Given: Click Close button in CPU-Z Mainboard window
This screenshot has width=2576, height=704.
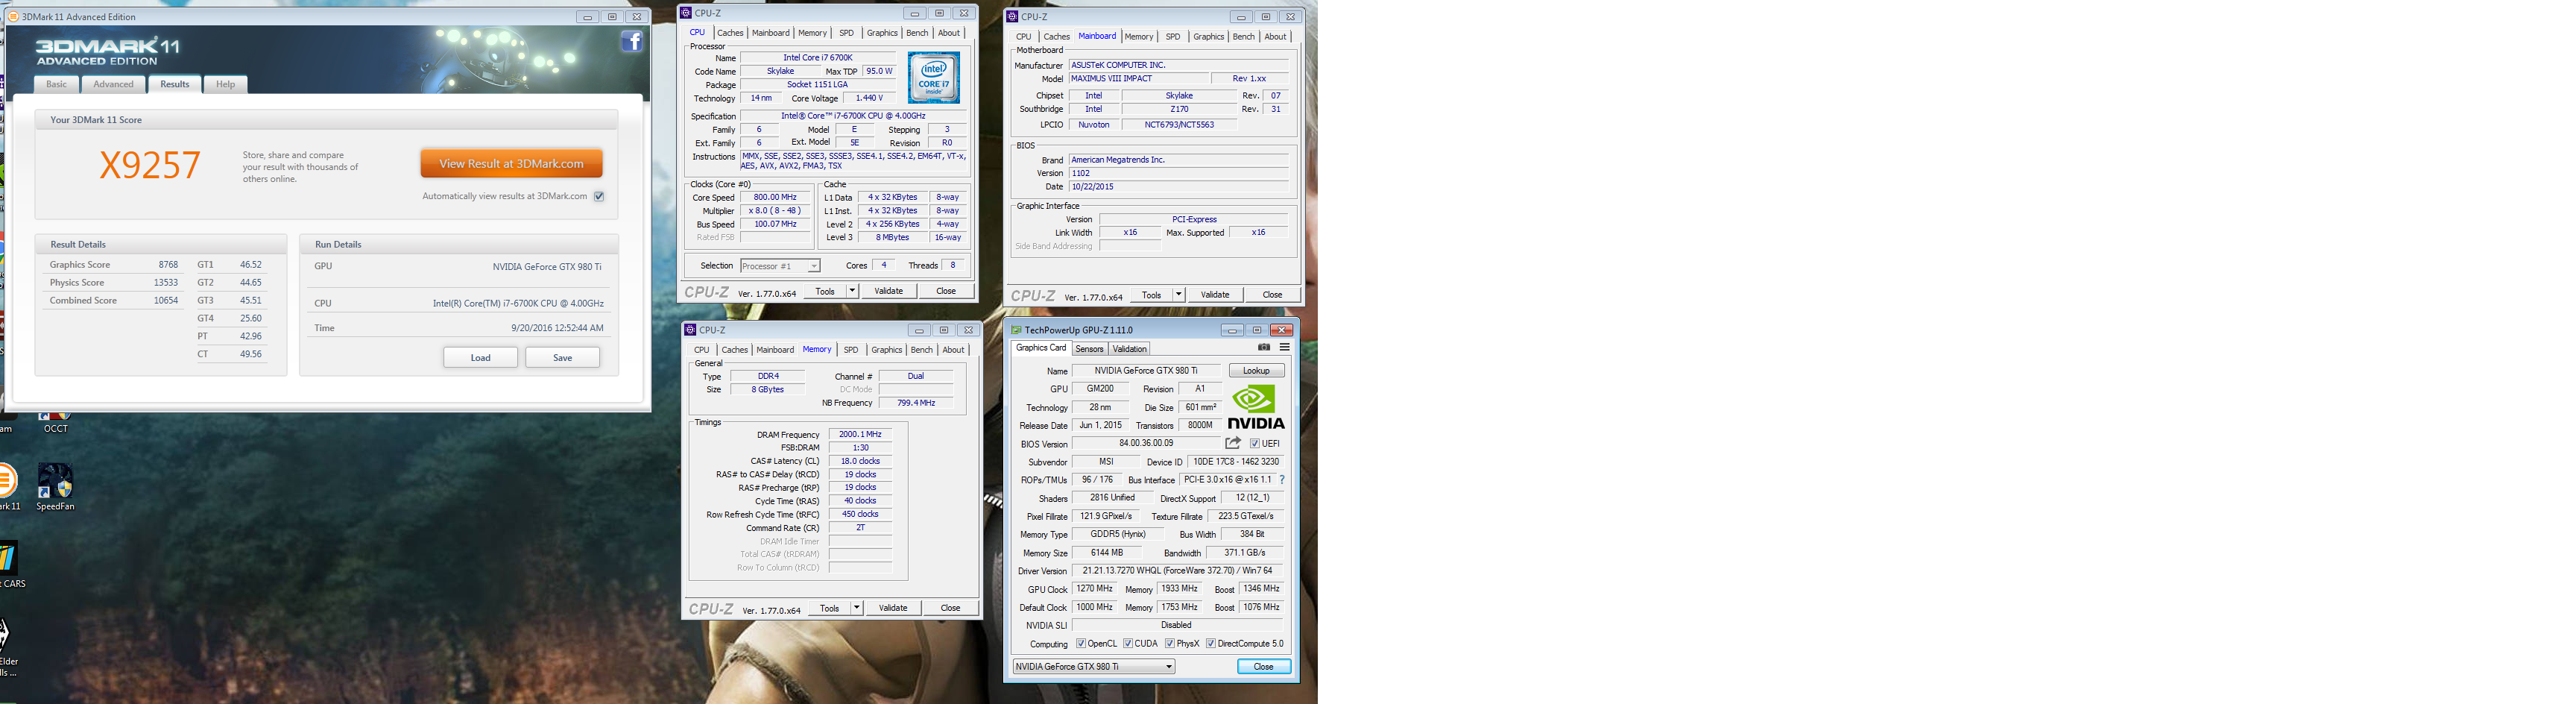Looking at the screenshot, I should (x=1272, y=295).
